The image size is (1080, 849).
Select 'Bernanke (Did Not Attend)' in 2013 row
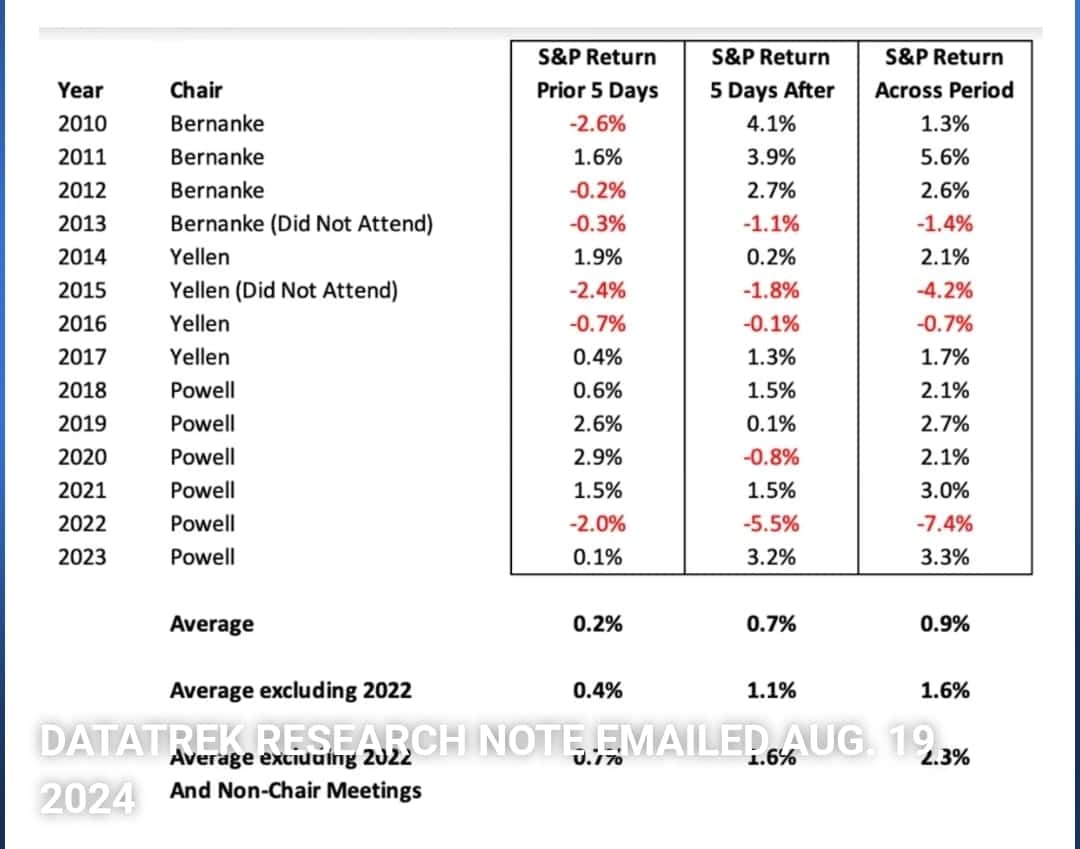[x=301, y=224]
